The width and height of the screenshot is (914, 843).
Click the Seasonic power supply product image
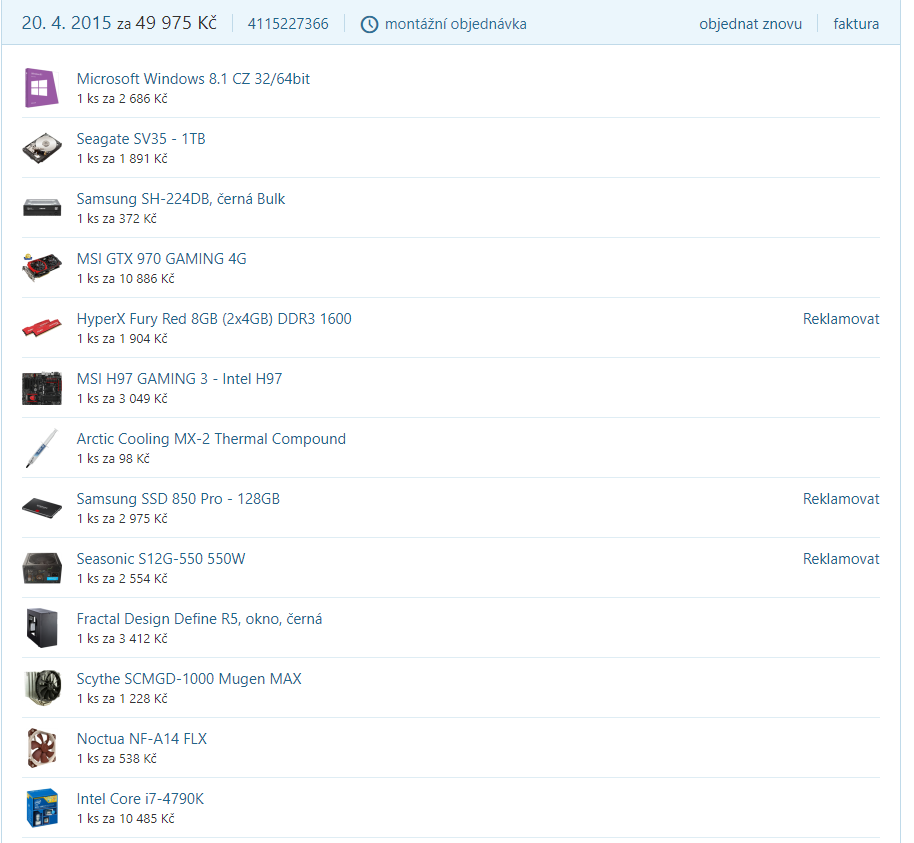tap(42, 568)
